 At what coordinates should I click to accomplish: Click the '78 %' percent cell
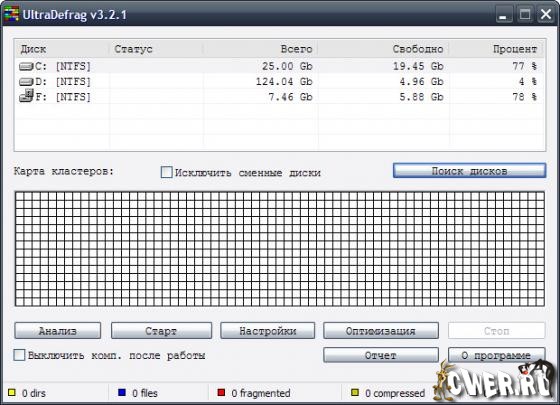525,97
